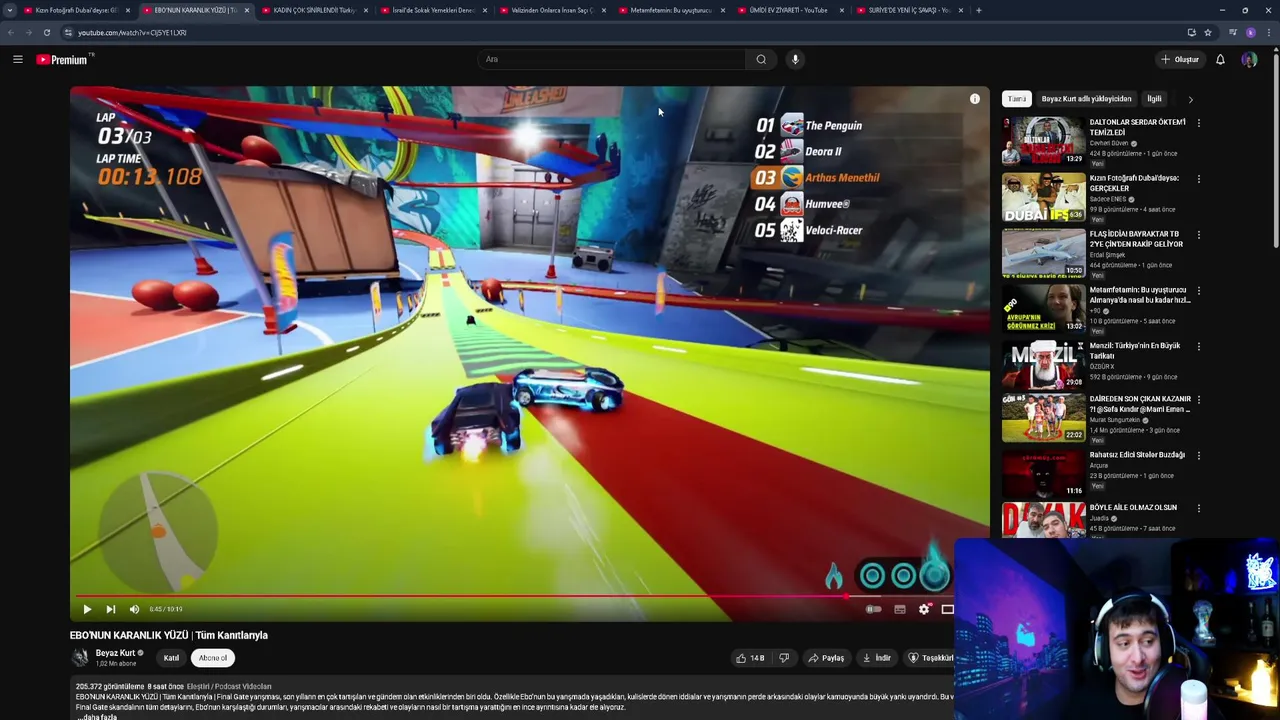
Task: Open player settings gear icon
Action: (x=924, y=609)
